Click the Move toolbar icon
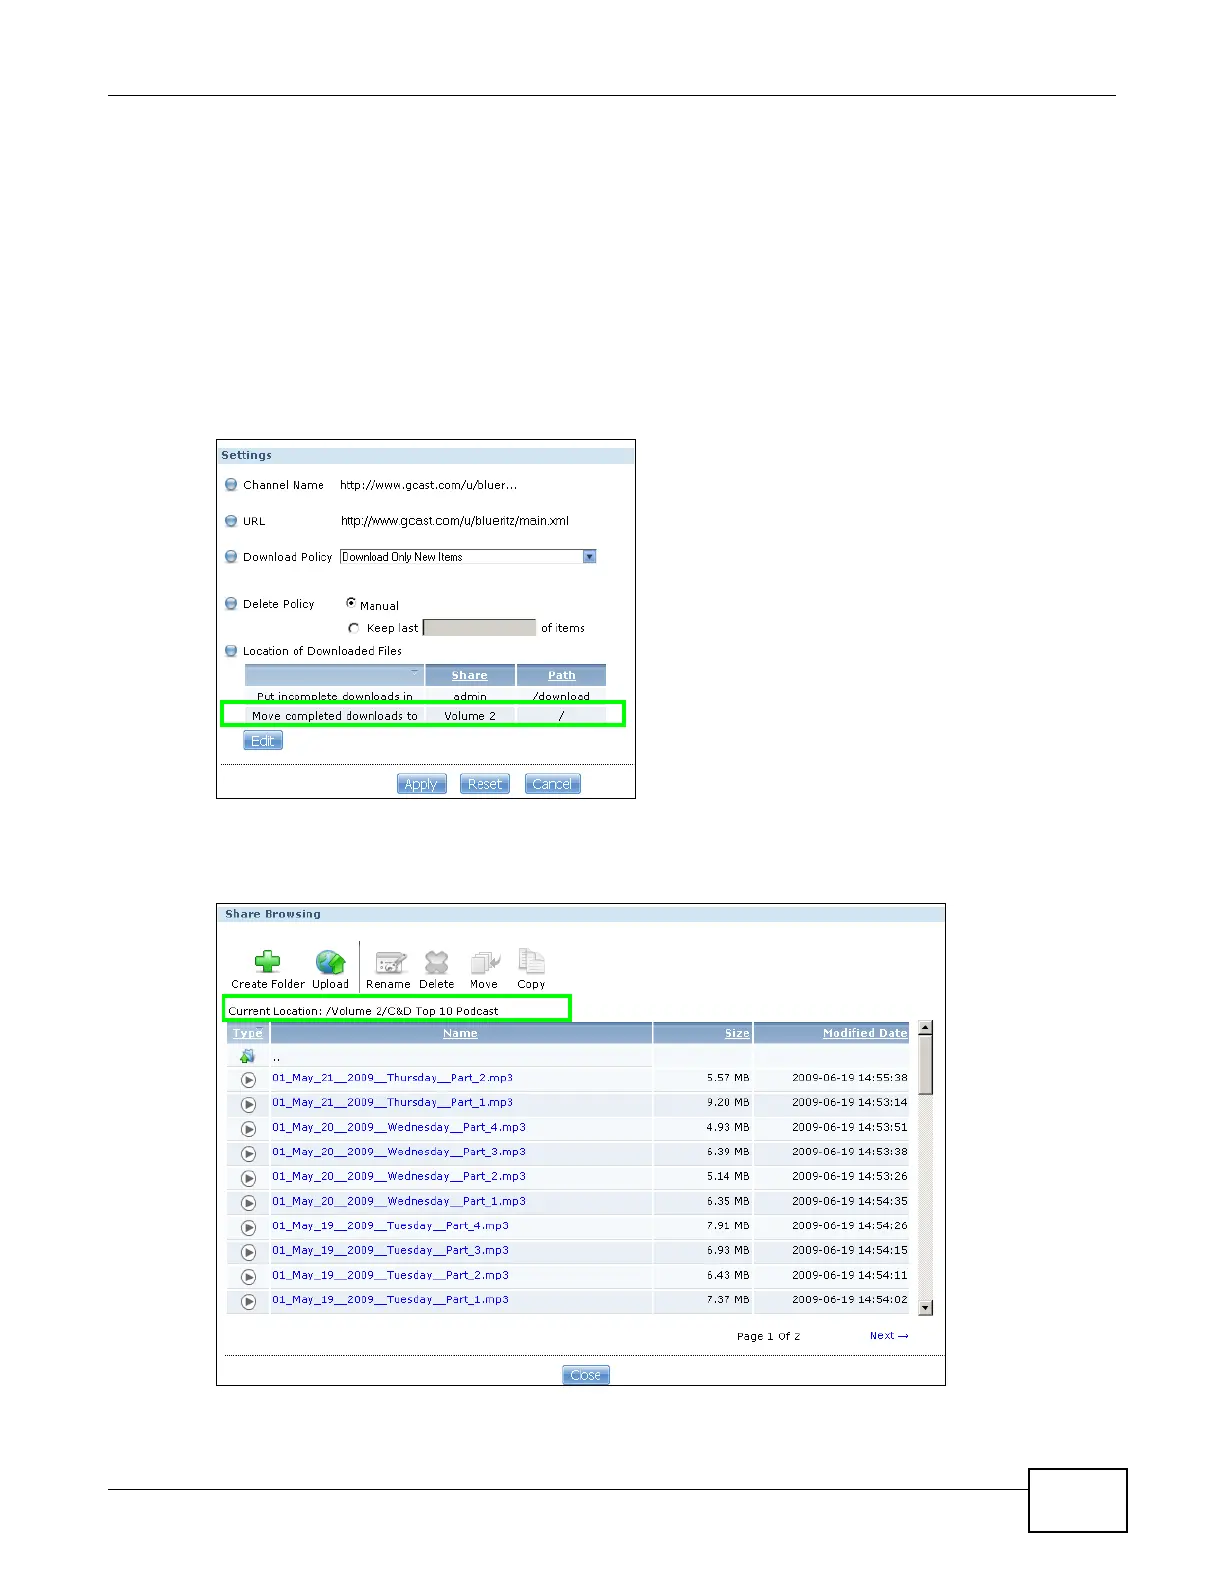 (x=485, y=962)
